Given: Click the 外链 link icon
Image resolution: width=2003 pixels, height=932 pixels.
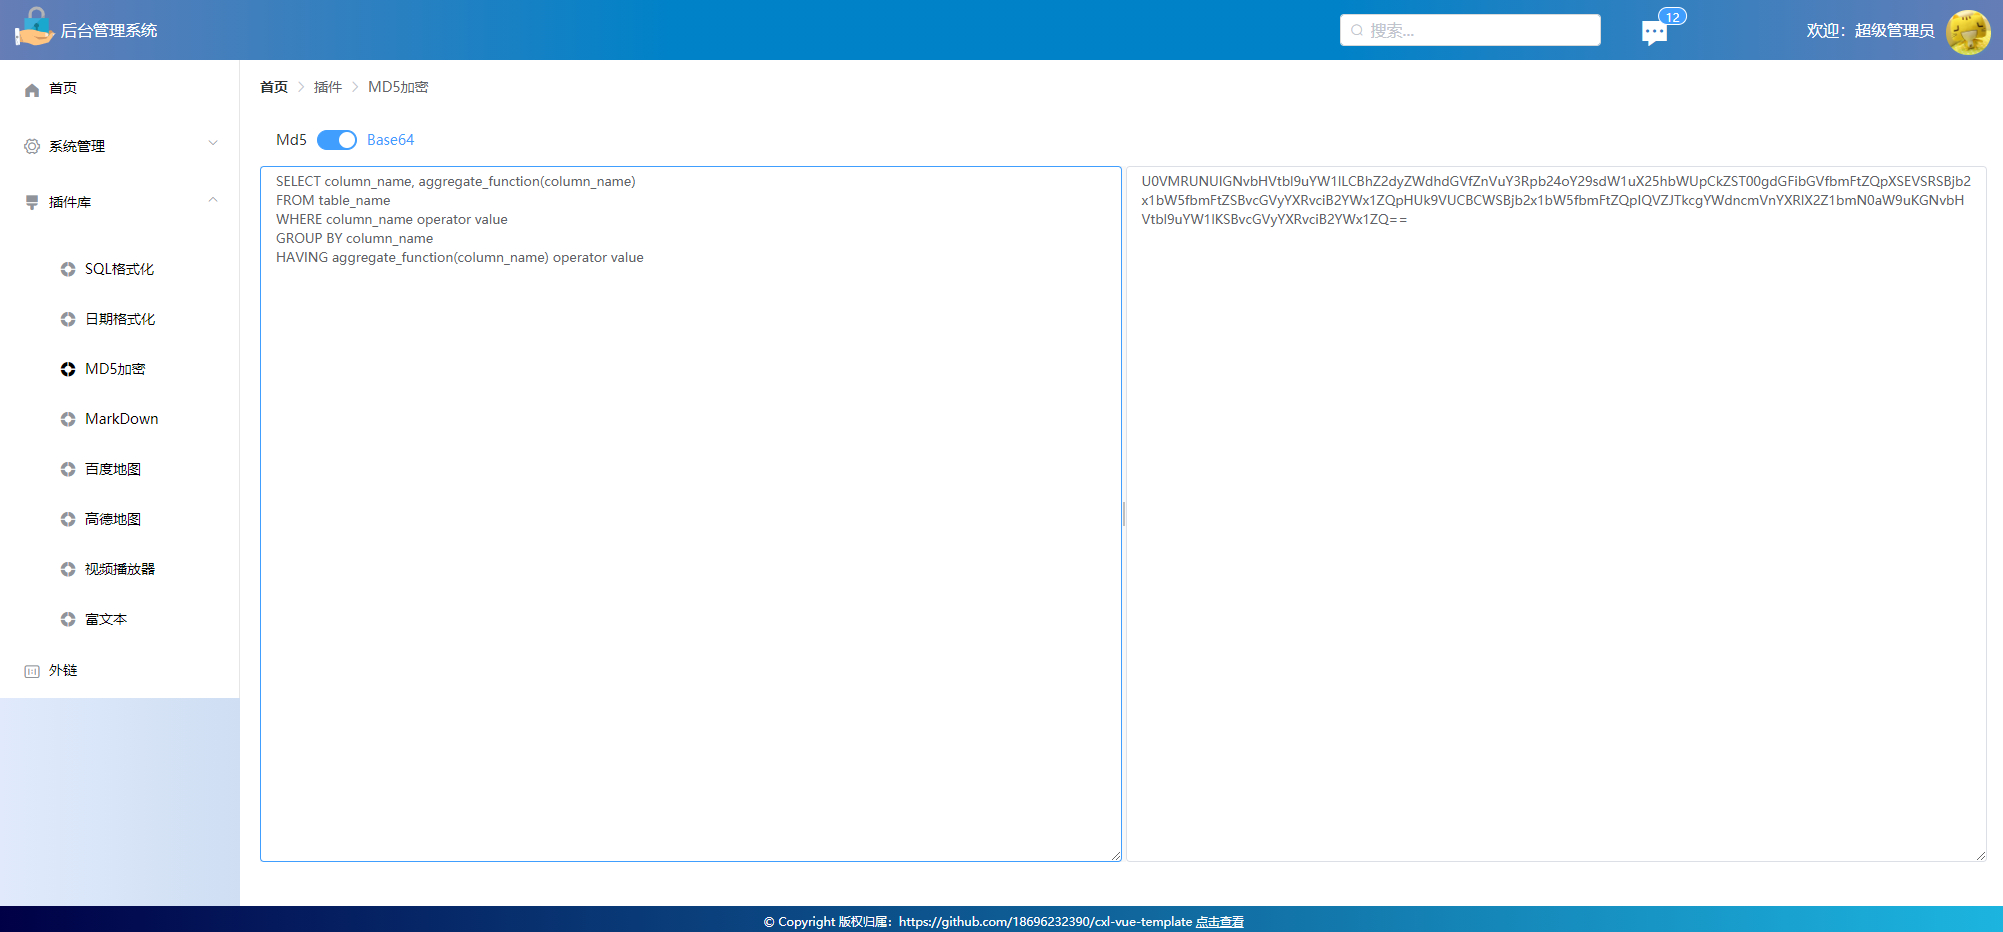Looking at the screenshot, I should point(32,671).
